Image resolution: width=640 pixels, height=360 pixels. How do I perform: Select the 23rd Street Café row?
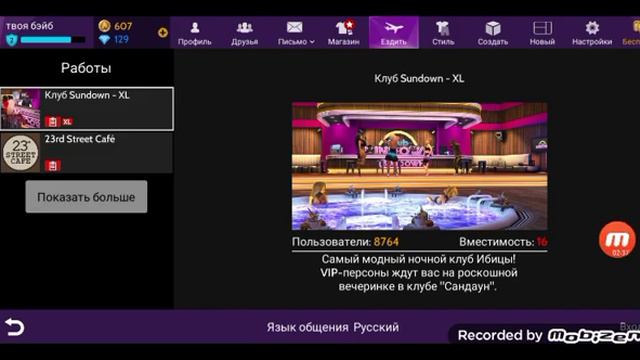click(x=87, y=152)
